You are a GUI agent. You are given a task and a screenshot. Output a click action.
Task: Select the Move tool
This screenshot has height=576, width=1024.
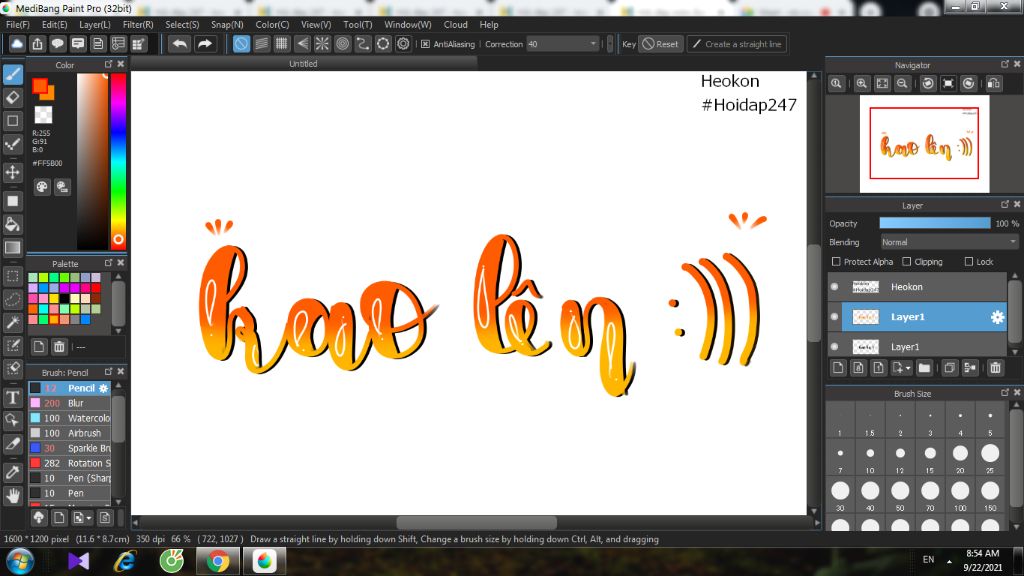[x=12, y=172]
